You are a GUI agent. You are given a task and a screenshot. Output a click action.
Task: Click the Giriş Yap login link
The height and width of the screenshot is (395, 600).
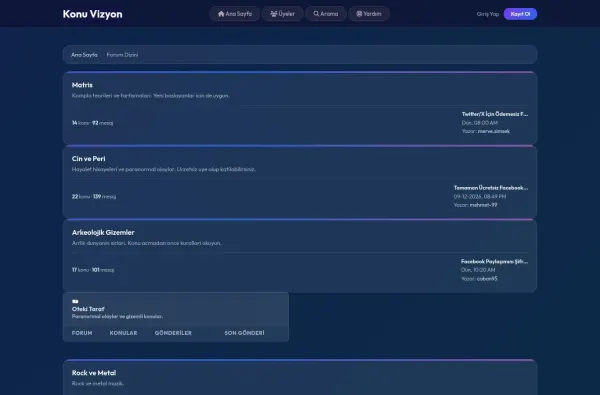[488, 14]
